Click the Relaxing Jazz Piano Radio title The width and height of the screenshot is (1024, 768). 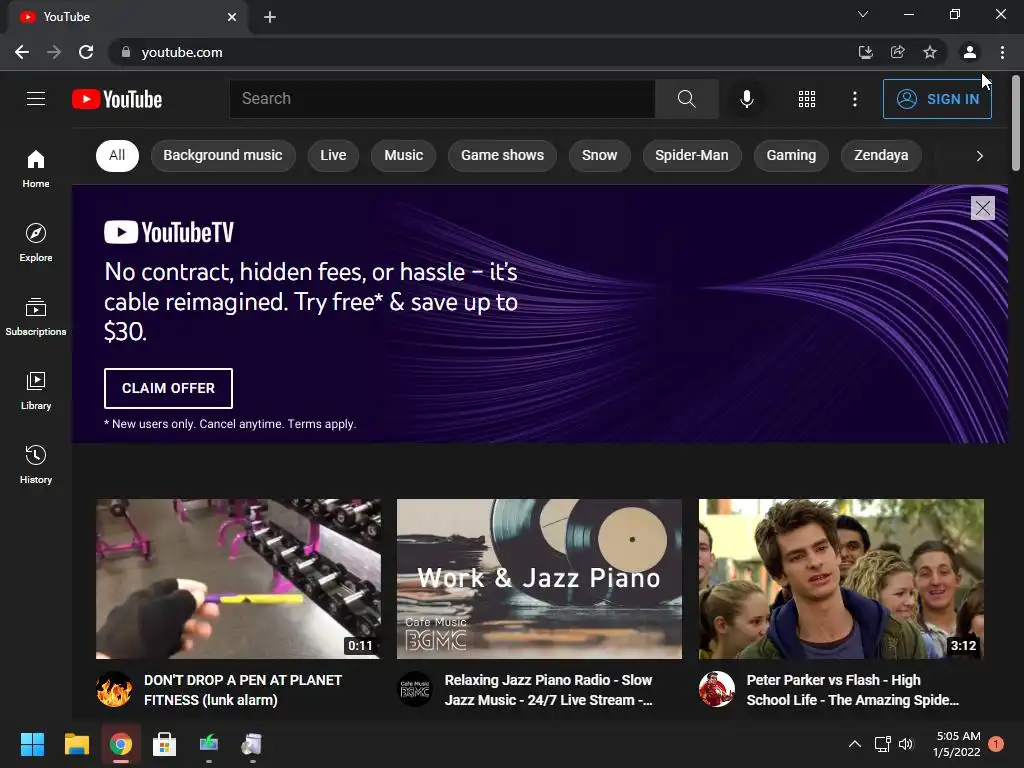(549, 690)
